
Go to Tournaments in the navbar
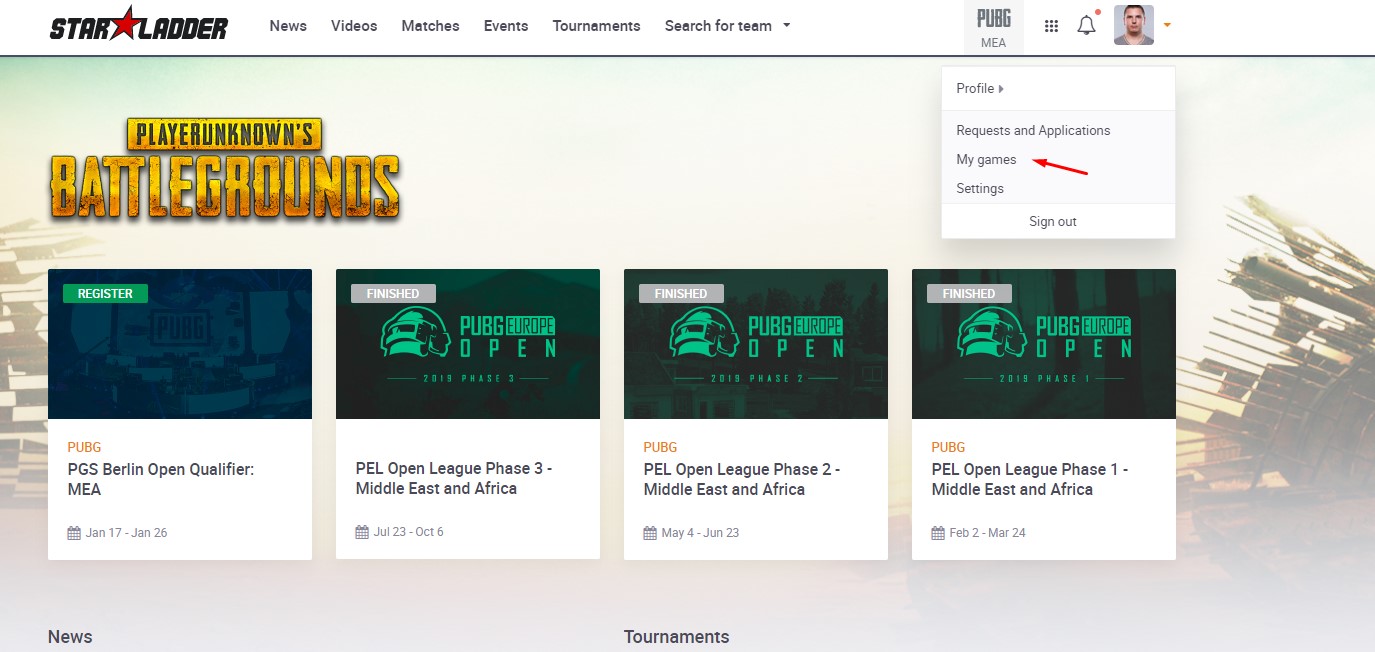(x=596, y=26)
